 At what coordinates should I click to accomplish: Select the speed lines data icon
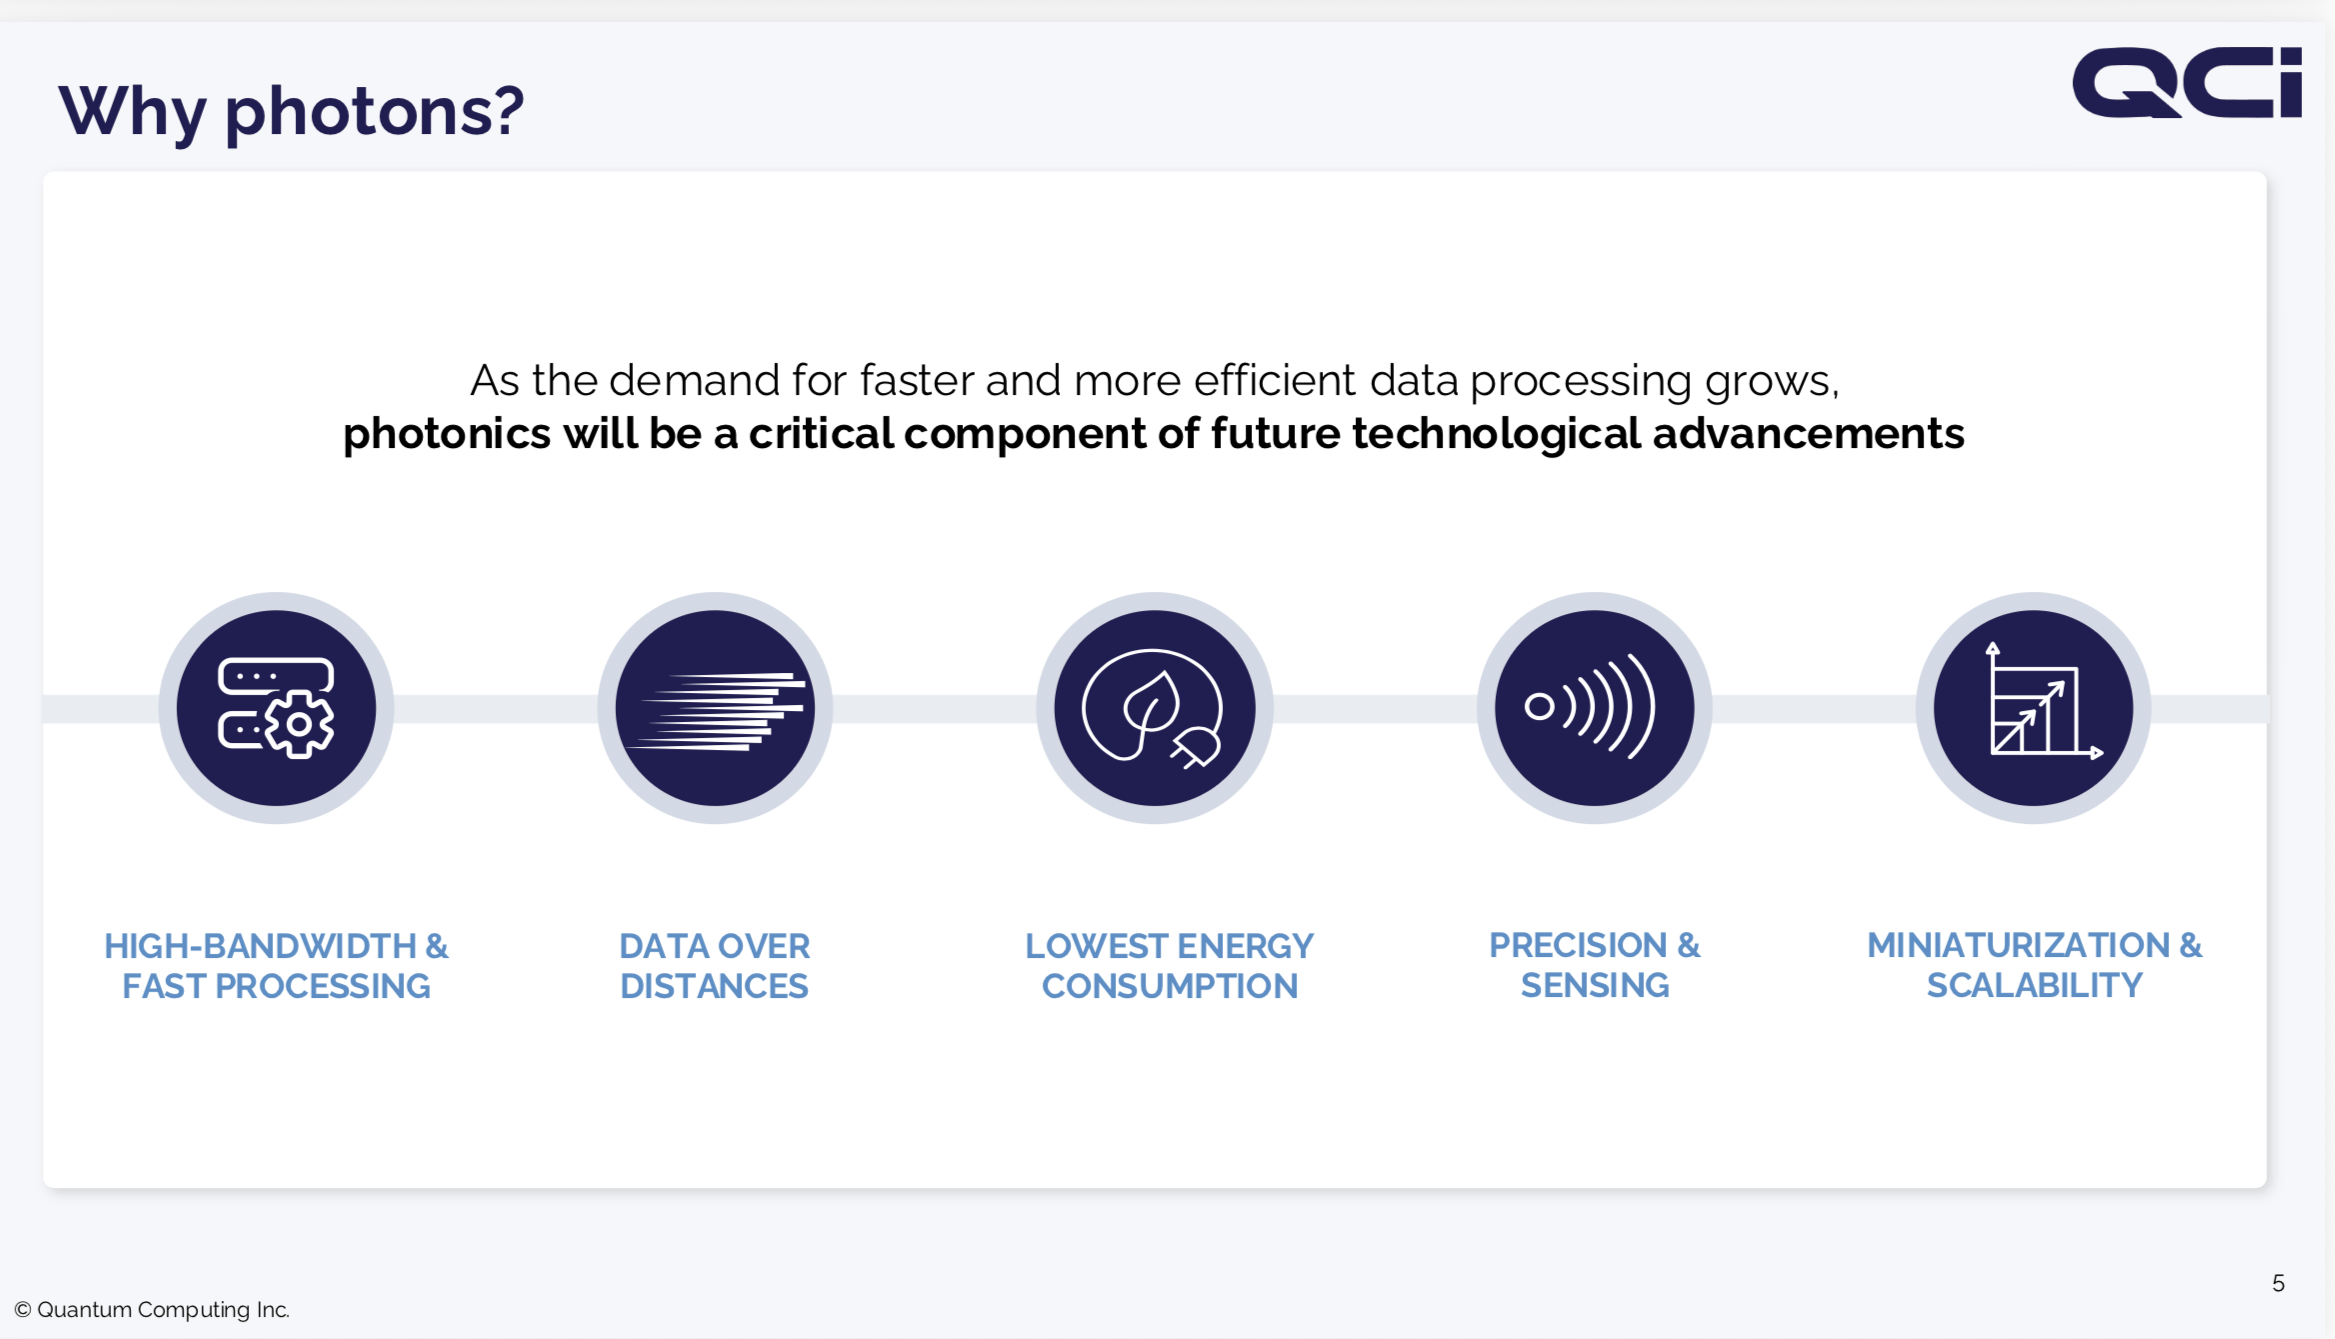(715, 708)
